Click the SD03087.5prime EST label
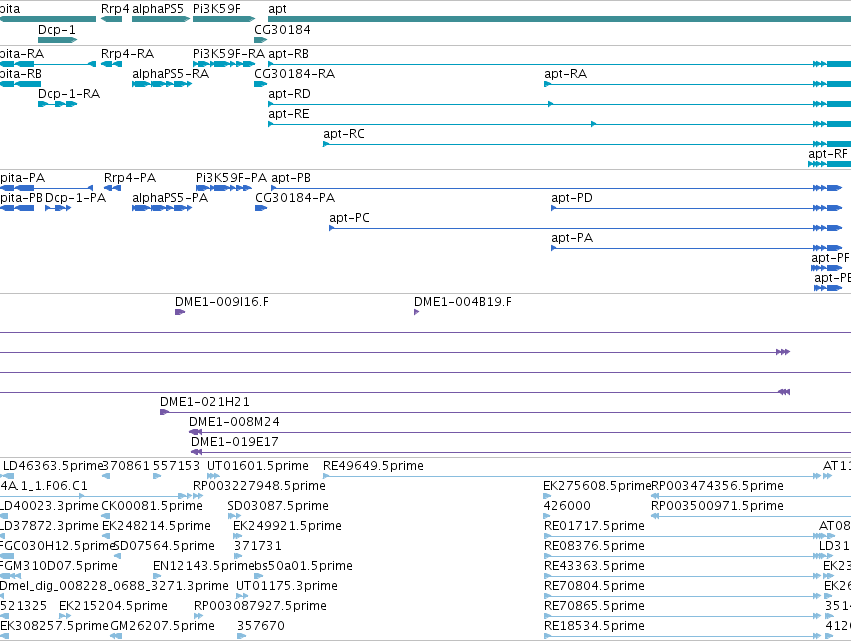The image size is (851, 641). pyautogui.click(x=278, y=506)
